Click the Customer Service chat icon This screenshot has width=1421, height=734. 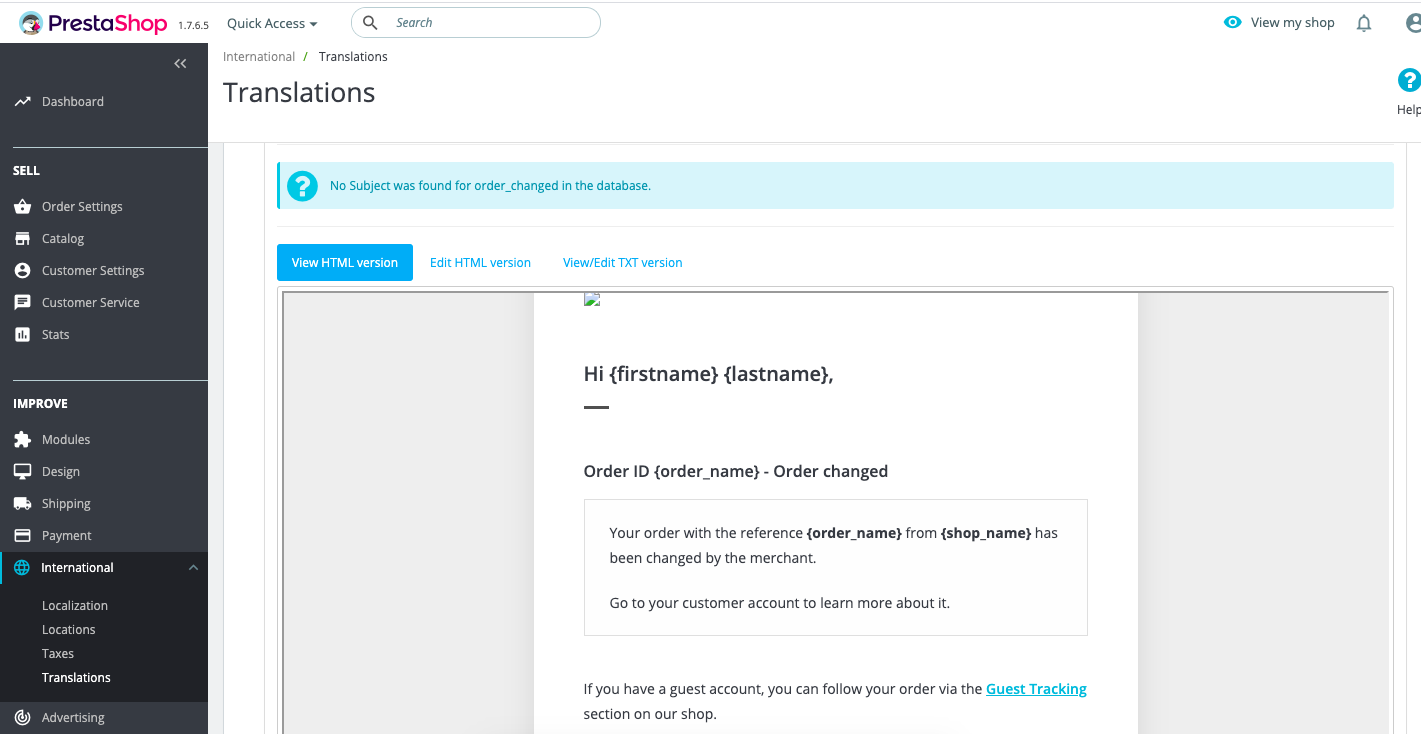(x=22, y=302)
